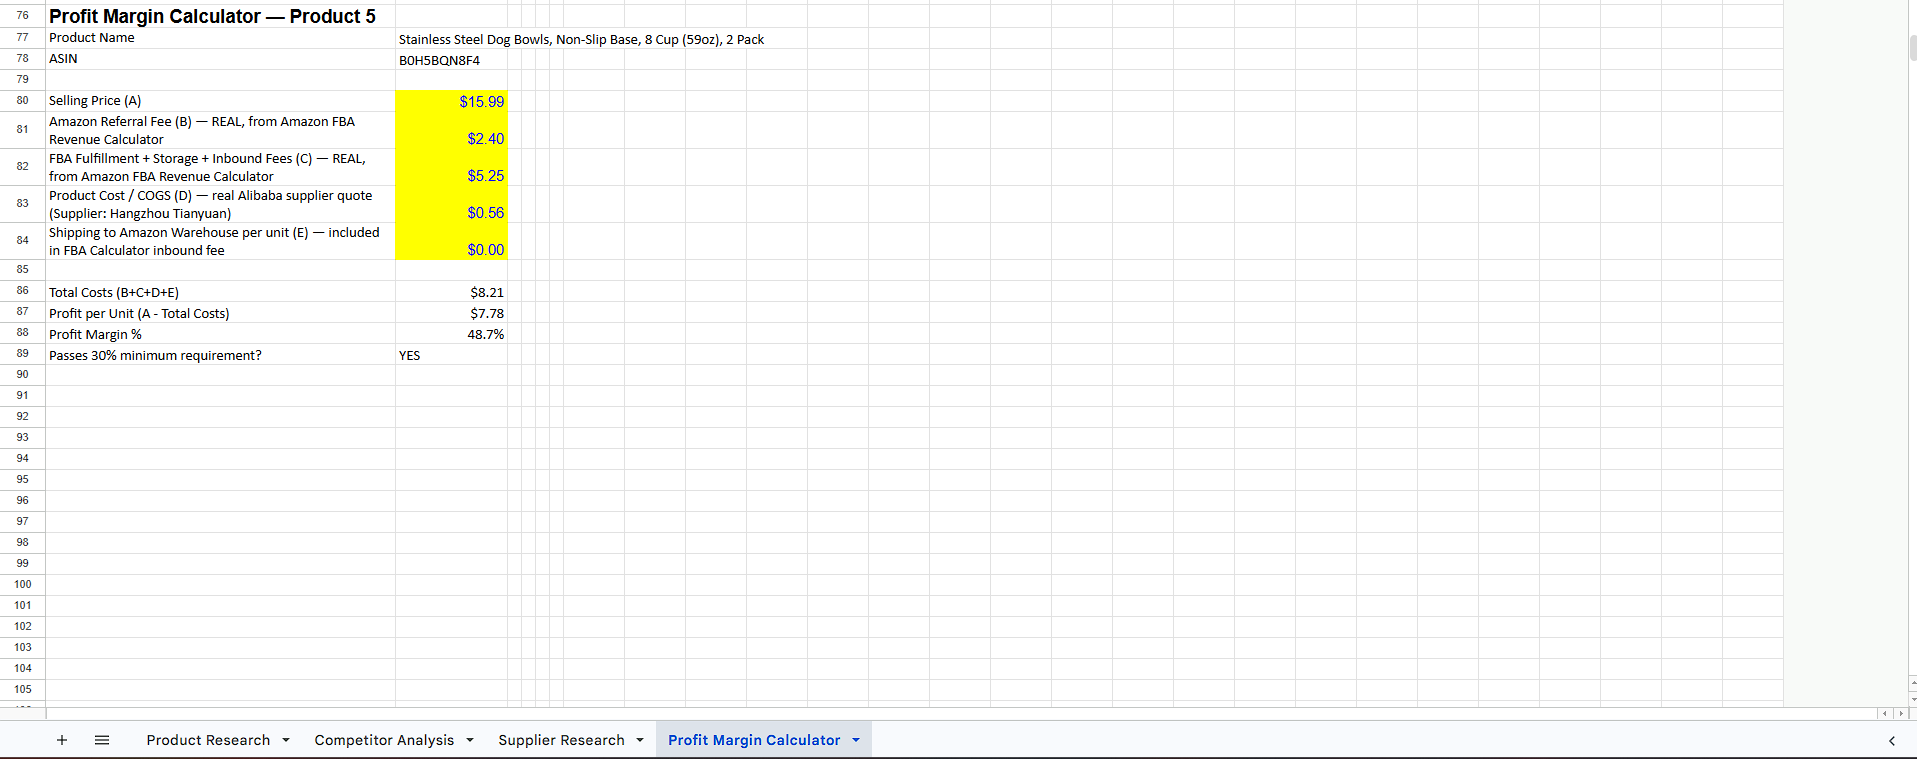This screenshot has width=1917, height=759.
Task: Select the Profit Margin value 48.7%
Action: [451, 334]
